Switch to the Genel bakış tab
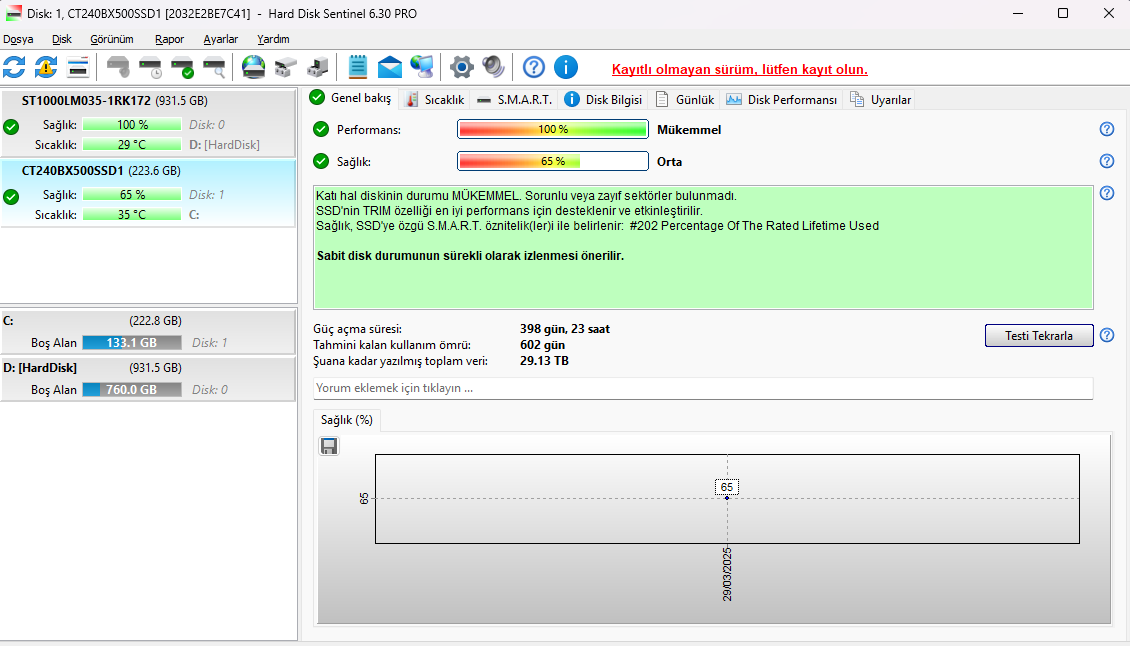The height and width of the screenshot is (646, 1130). (351, 98)
